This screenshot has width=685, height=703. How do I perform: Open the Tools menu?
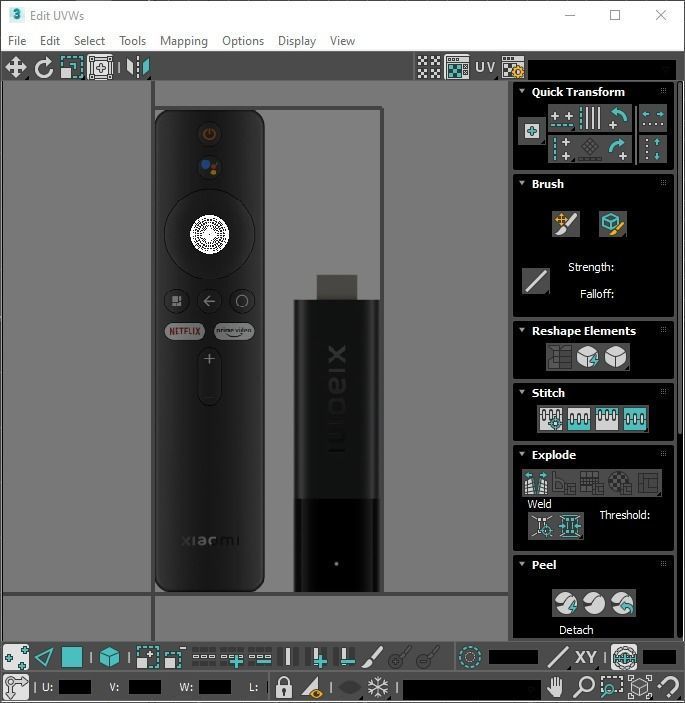pyautogui.click(x=132, y=41)
